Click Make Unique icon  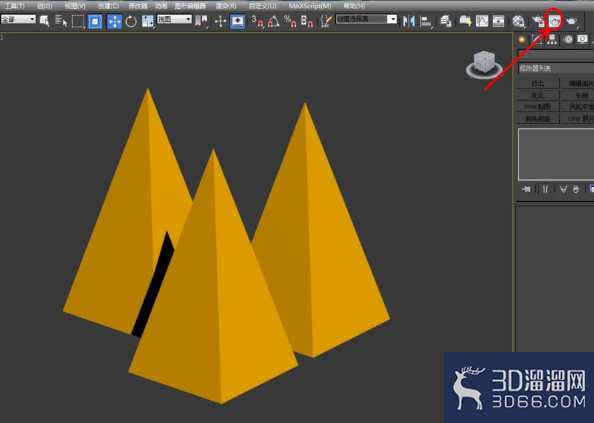coord(563,189)
